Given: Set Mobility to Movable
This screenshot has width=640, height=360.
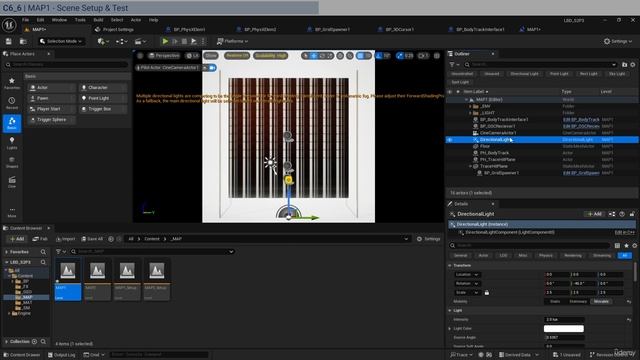Looking at the screenshot, I should tap(601, 302).
